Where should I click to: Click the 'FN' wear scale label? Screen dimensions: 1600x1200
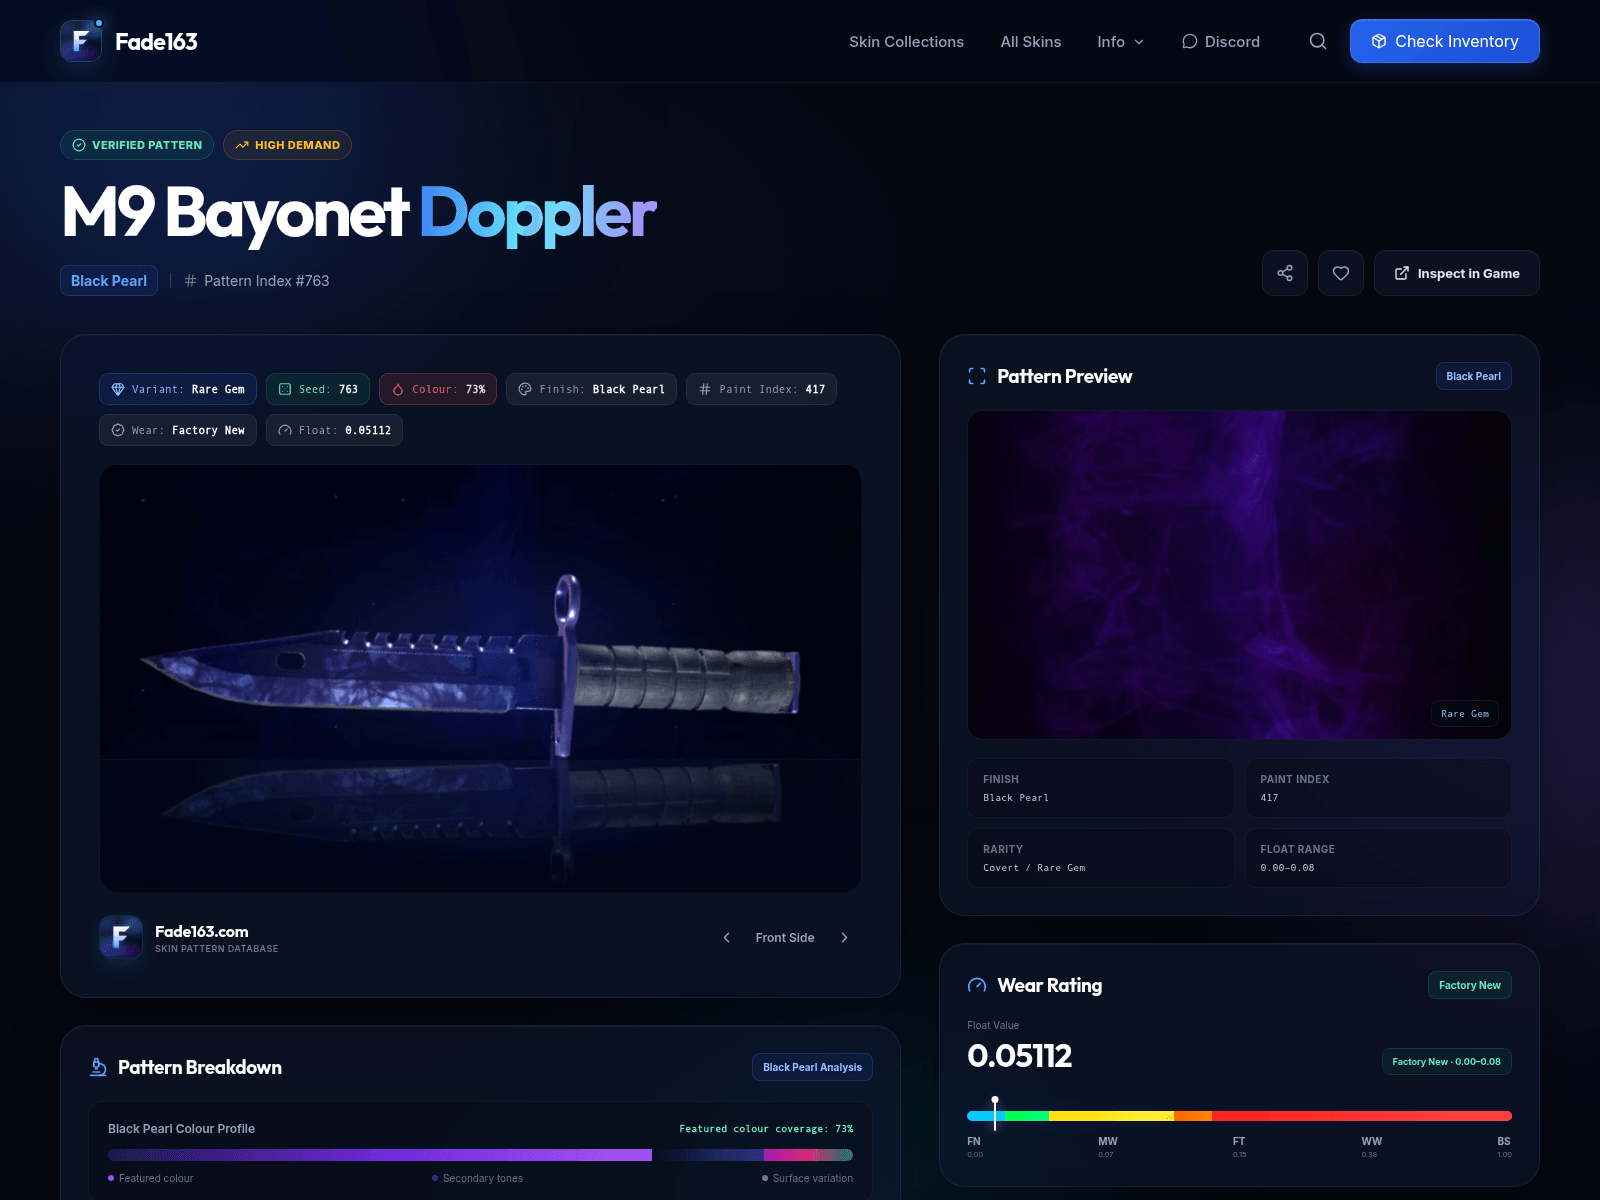pos(974,1141)
